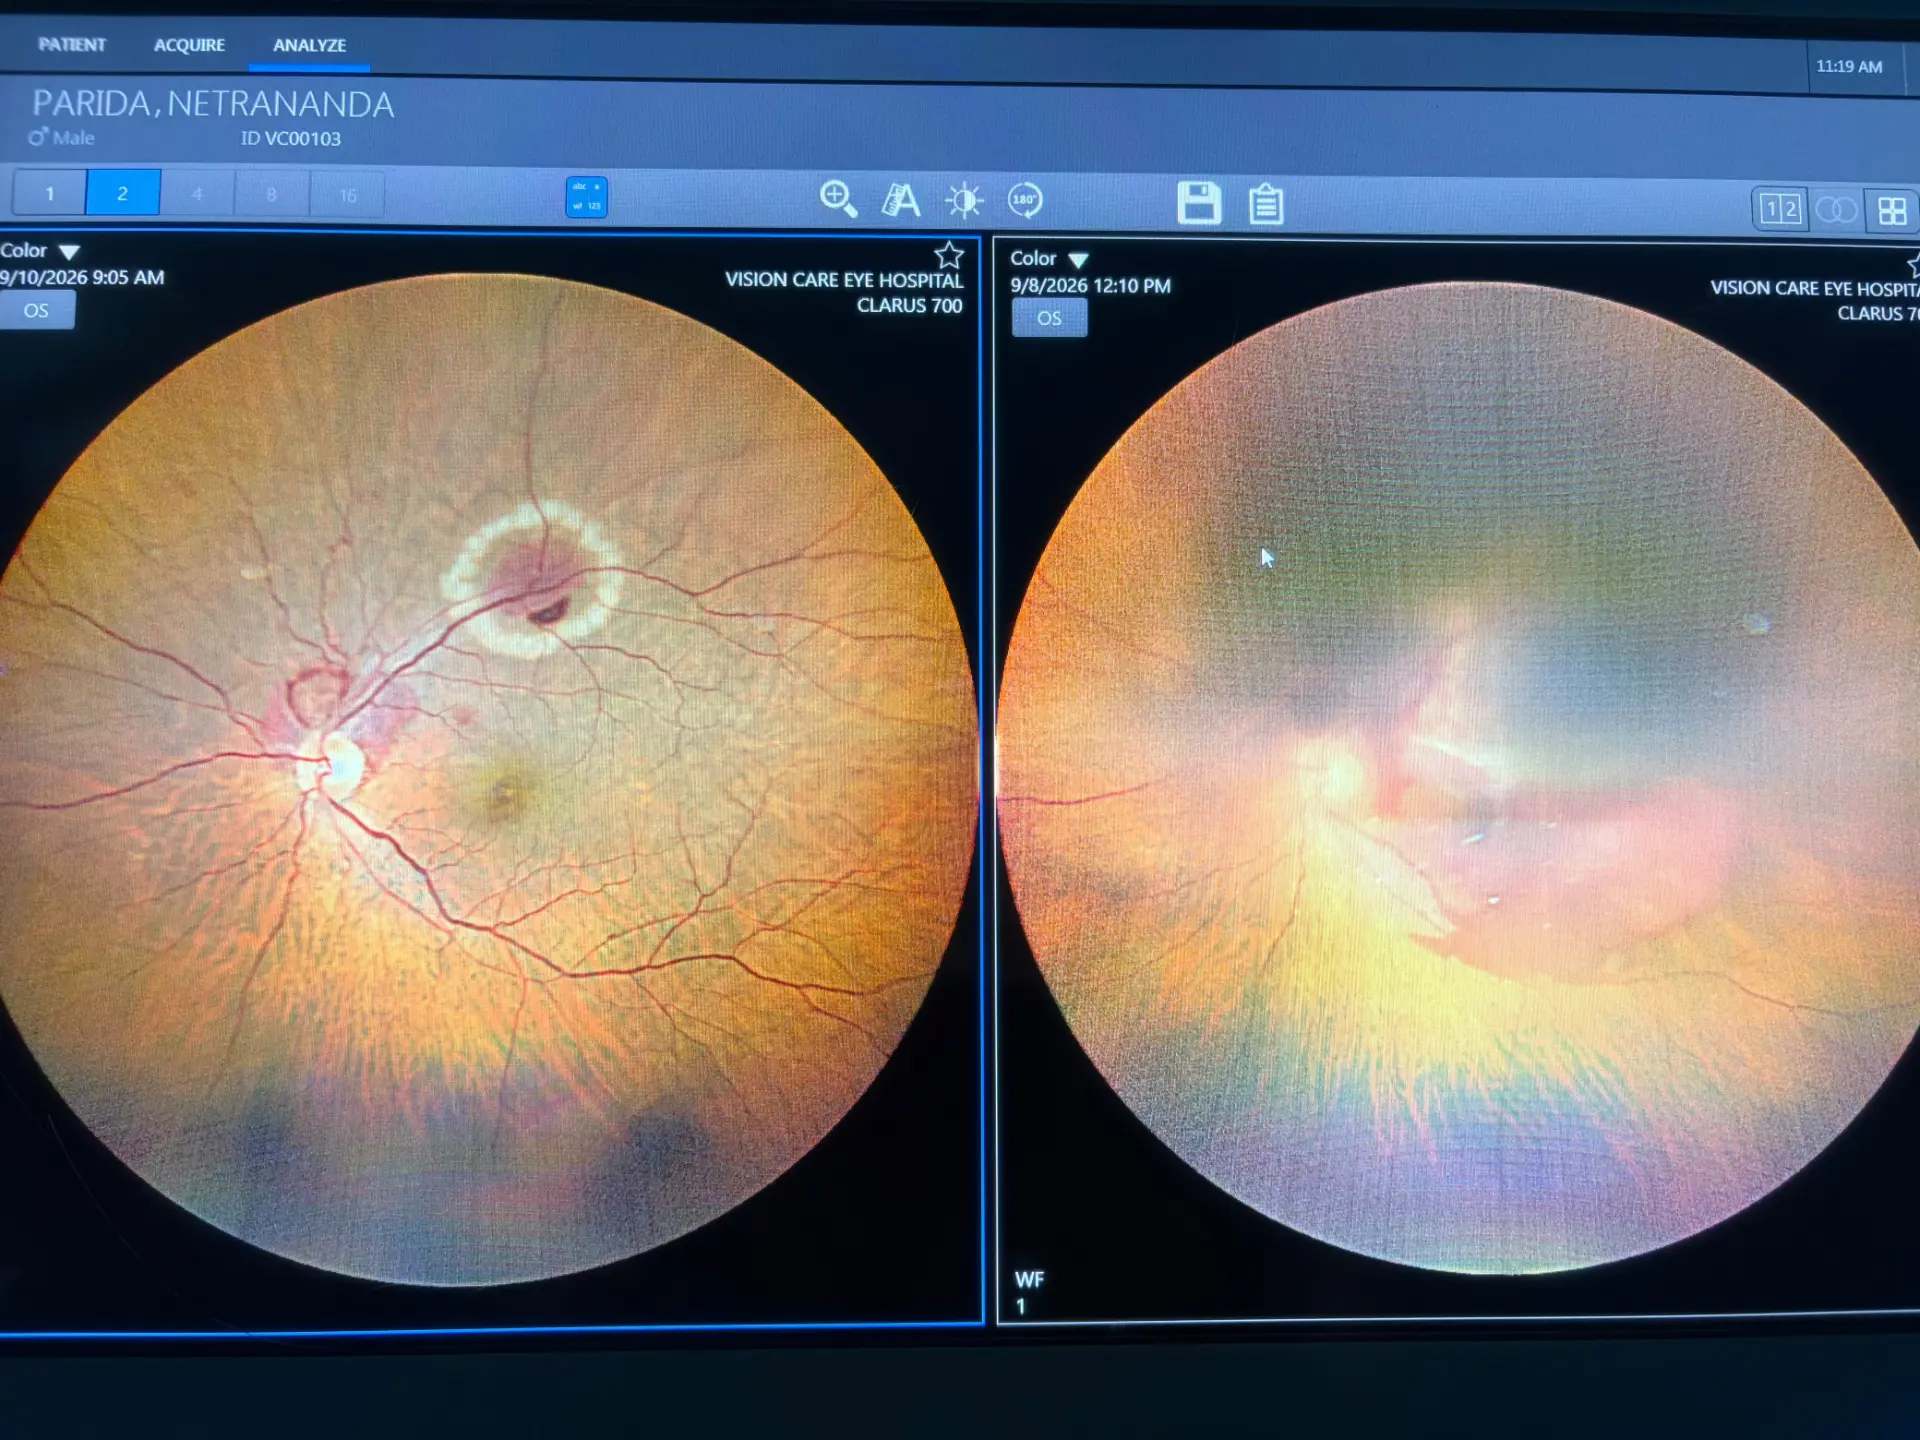Click the 9/10/2026 9:05 AM timestamp
Screen dimensions: 1920x1440
click(x=82, y=278)
